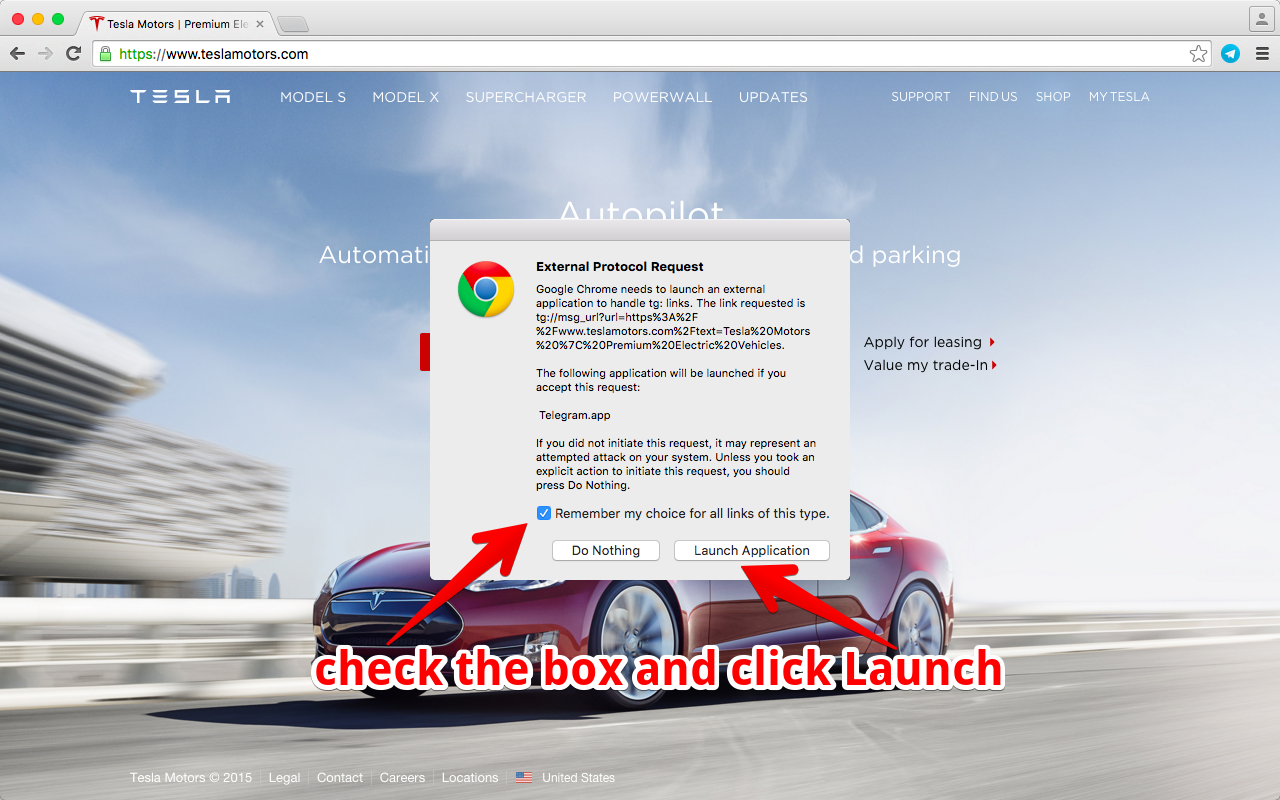Open the POWERWALL menu item

click(x=663, y=97)
